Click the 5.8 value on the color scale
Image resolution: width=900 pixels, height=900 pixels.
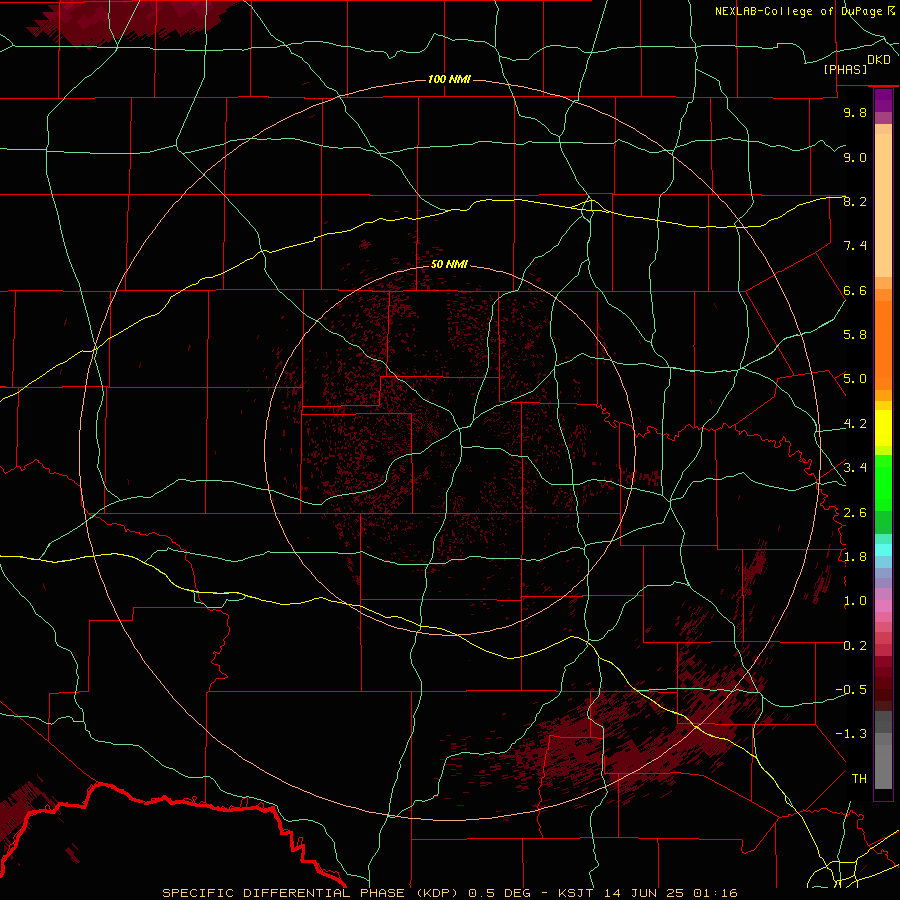(855, 335)
